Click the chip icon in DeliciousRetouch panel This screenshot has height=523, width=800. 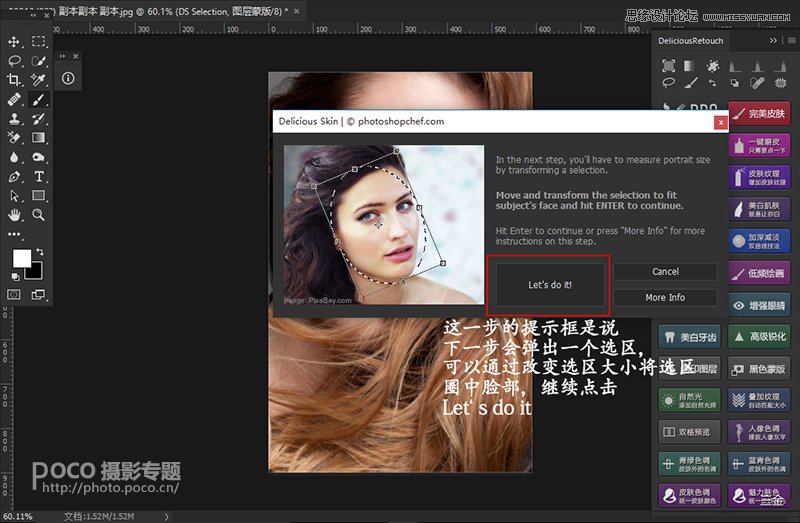[x=780, y=82]
